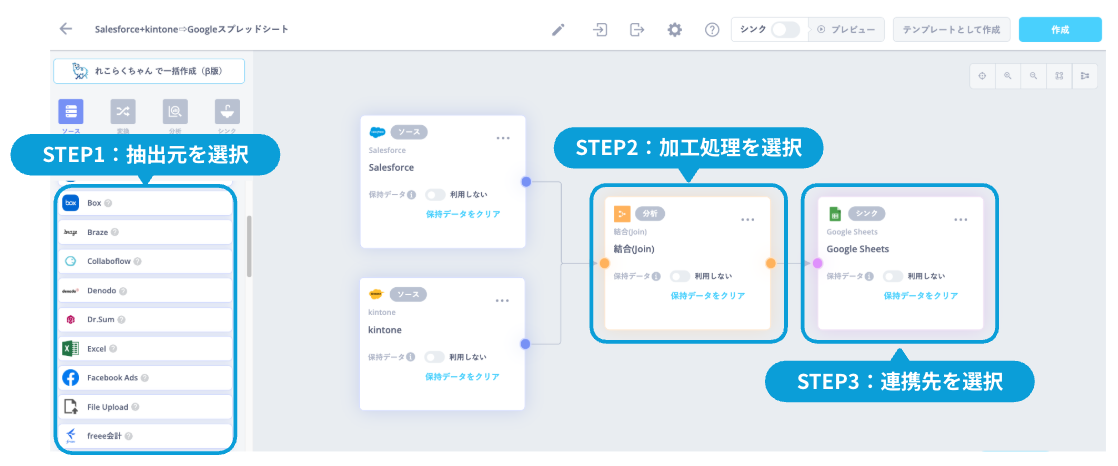This screenshot has width=1118, height=466.
Task: Open settings via the gear icon
Action: point(675,30)
